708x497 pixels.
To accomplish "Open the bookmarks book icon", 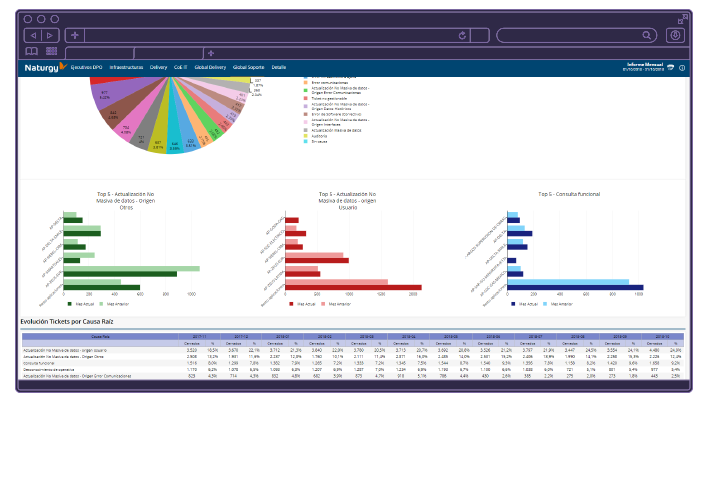I will tap(32, 51).
